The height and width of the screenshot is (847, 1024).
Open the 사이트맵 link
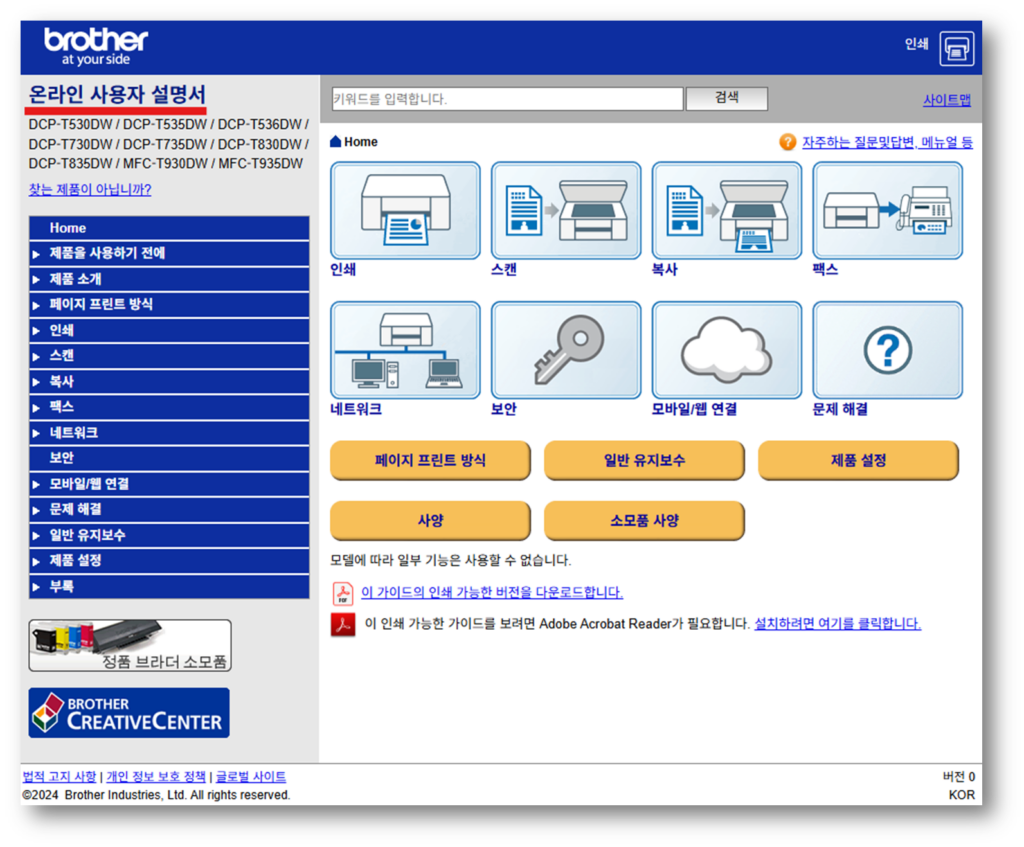click(947, 100)
